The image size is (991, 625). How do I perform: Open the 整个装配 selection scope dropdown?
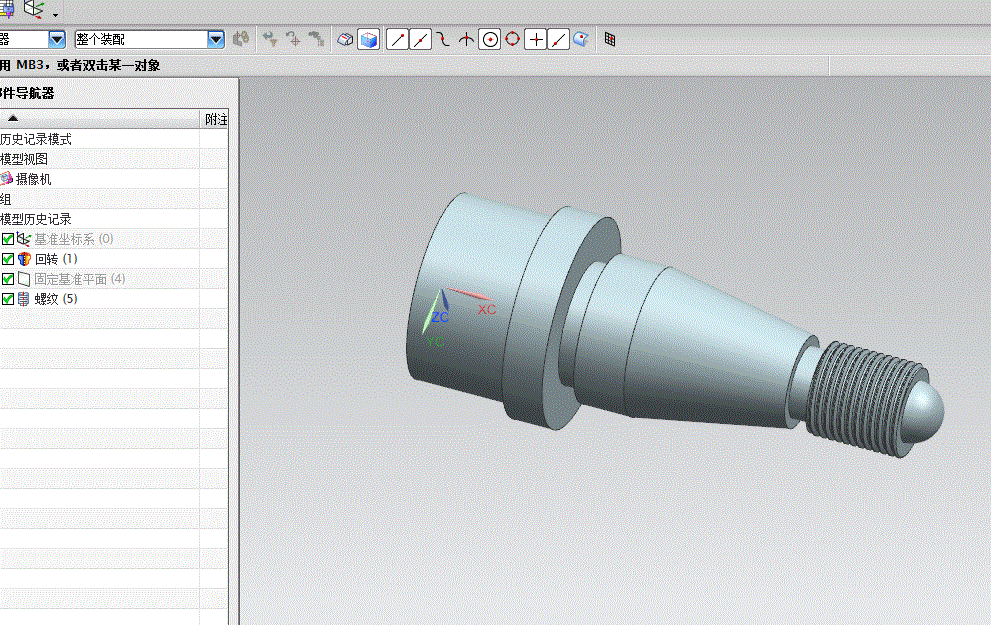[x=216, y=39]
